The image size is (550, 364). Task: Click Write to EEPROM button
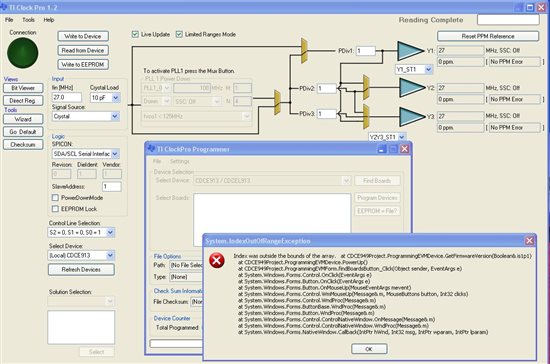coord(83,65)
